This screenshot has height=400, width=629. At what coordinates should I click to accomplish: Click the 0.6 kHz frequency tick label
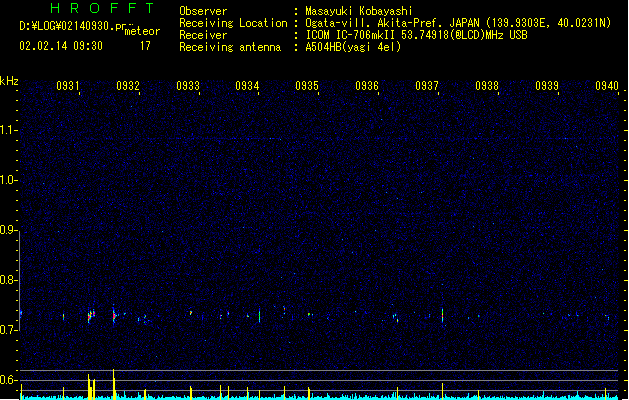(8, 380)
